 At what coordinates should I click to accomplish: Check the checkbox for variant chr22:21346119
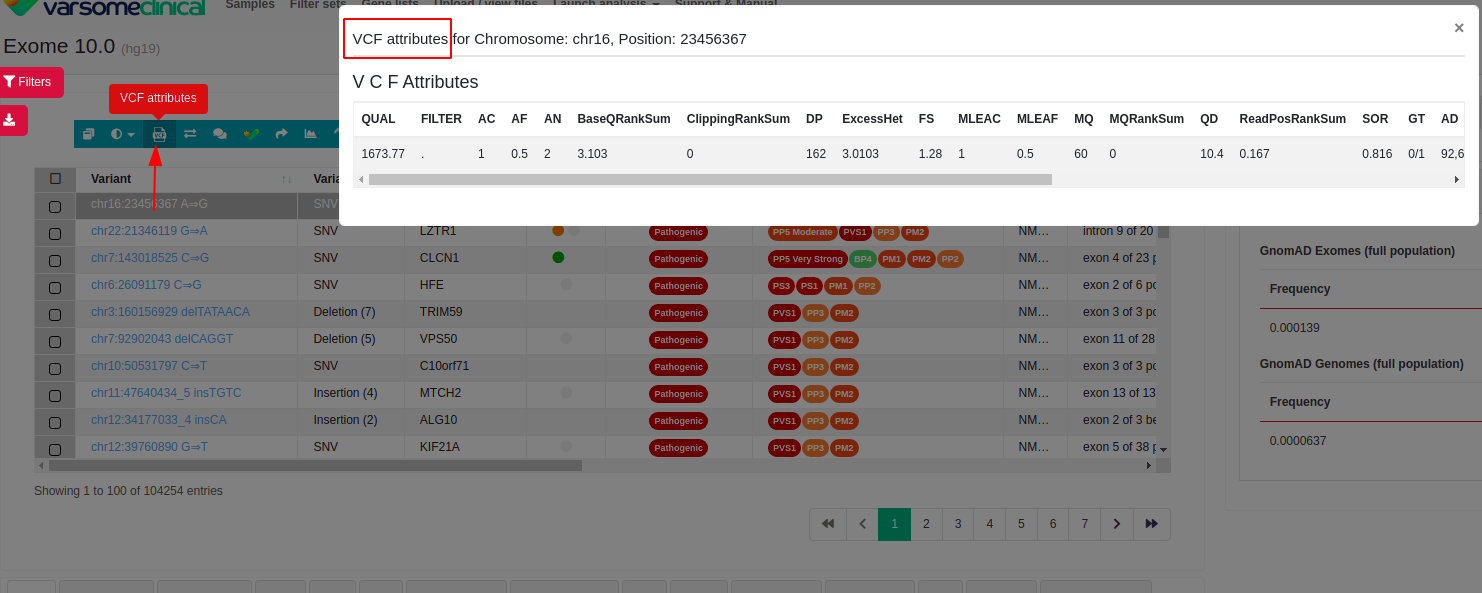pyautogui.click(x=55, y=231)
